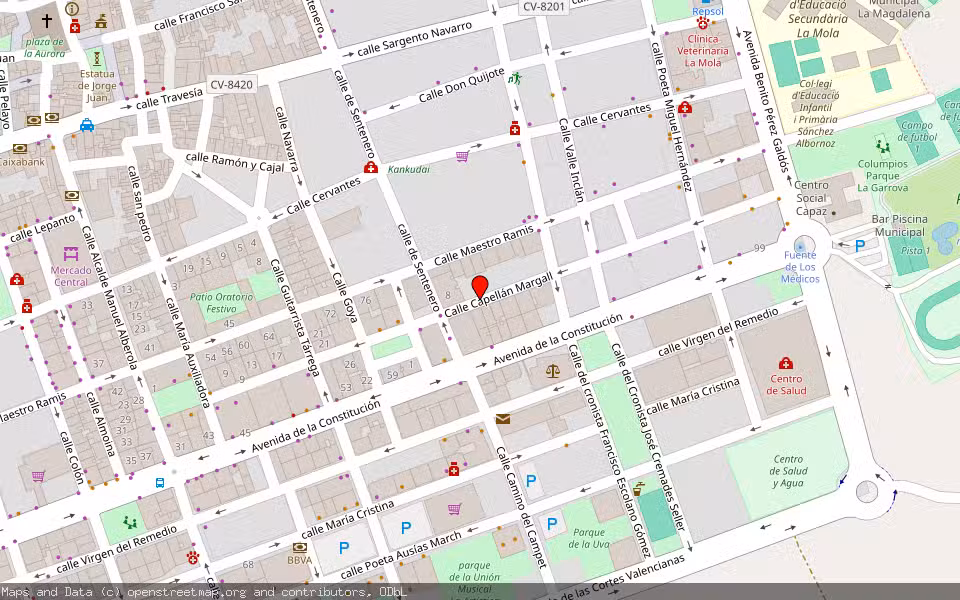
Task: Select the calle Sargento Navarro label
Action: 415,38
